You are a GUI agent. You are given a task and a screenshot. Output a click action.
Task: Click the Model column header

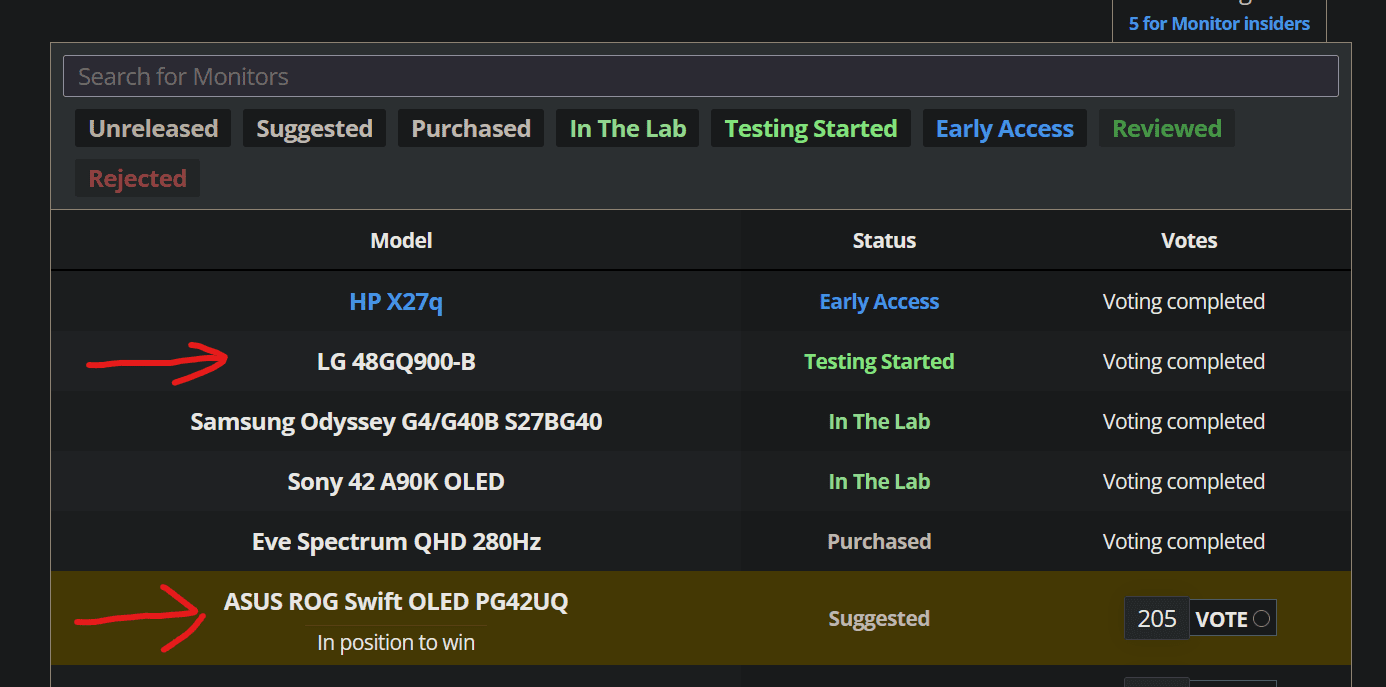(401, 240)
